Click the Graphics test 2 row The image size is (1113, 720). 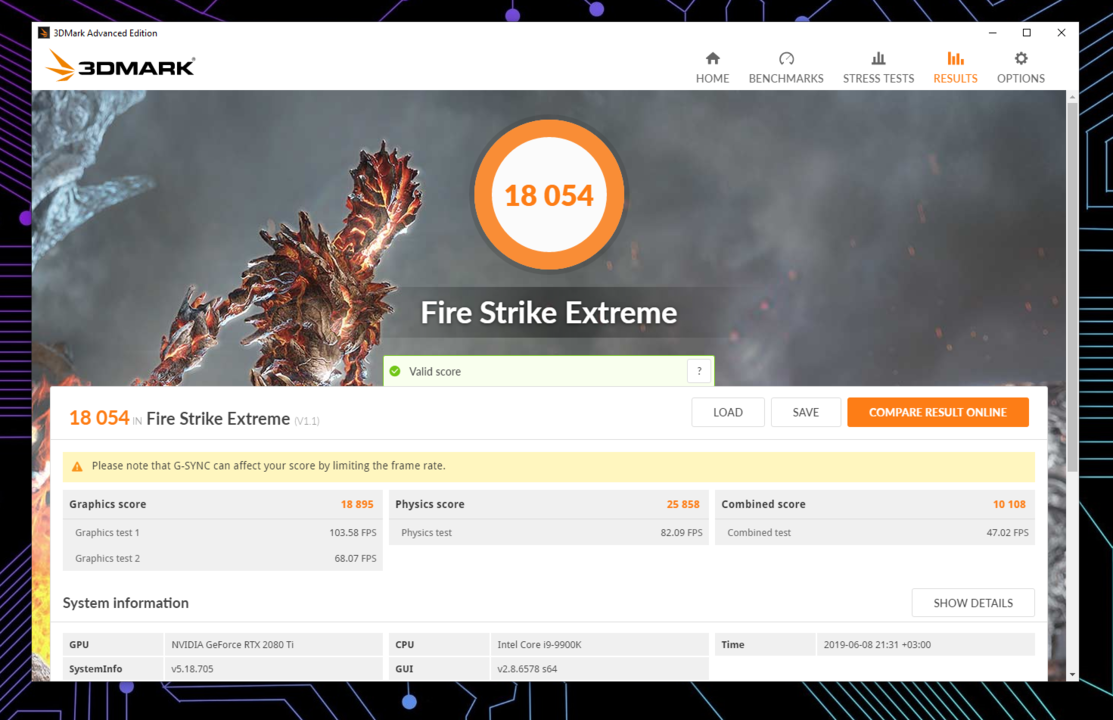pyautogui.click(x=223, y=558)
